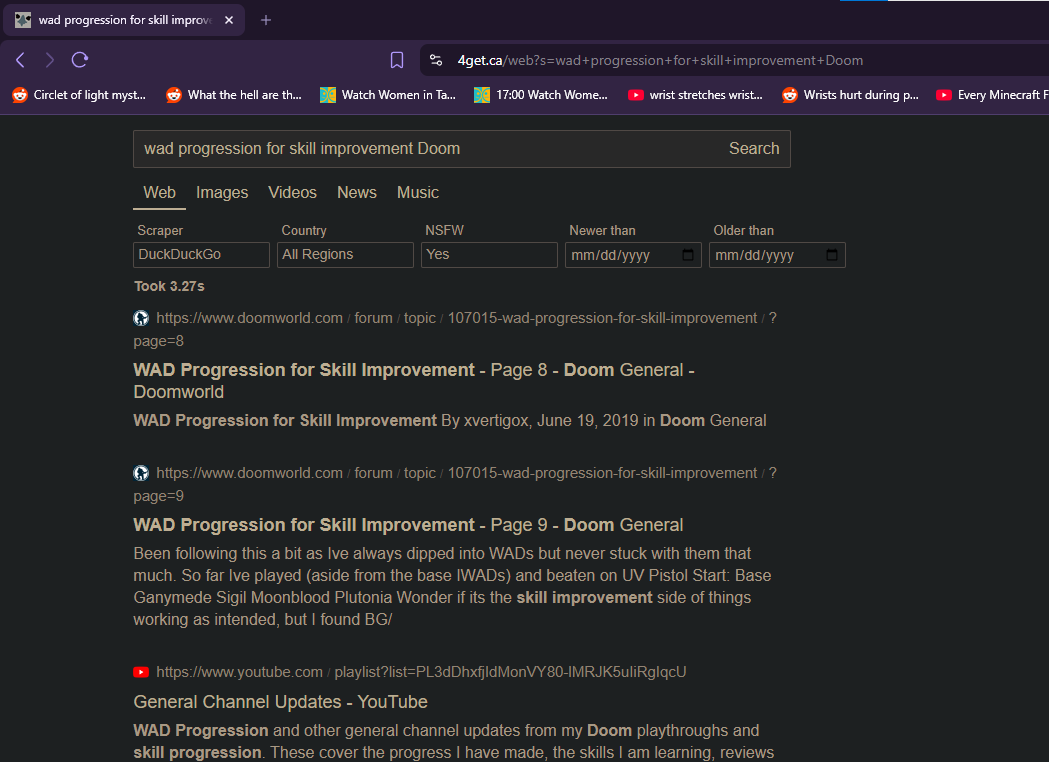This screenshot has width=1049, height=762.
Task: Open the Country dropdown showing All Regions
Action: pyautogui.click(x=345, y=255)
